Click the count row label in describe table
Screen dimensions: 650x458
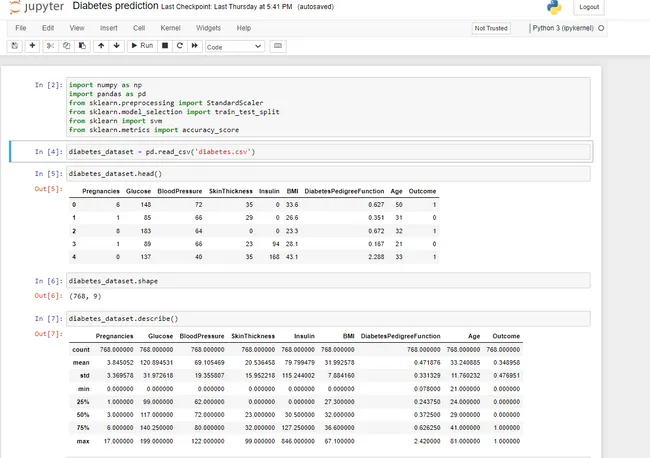[81, 350]
